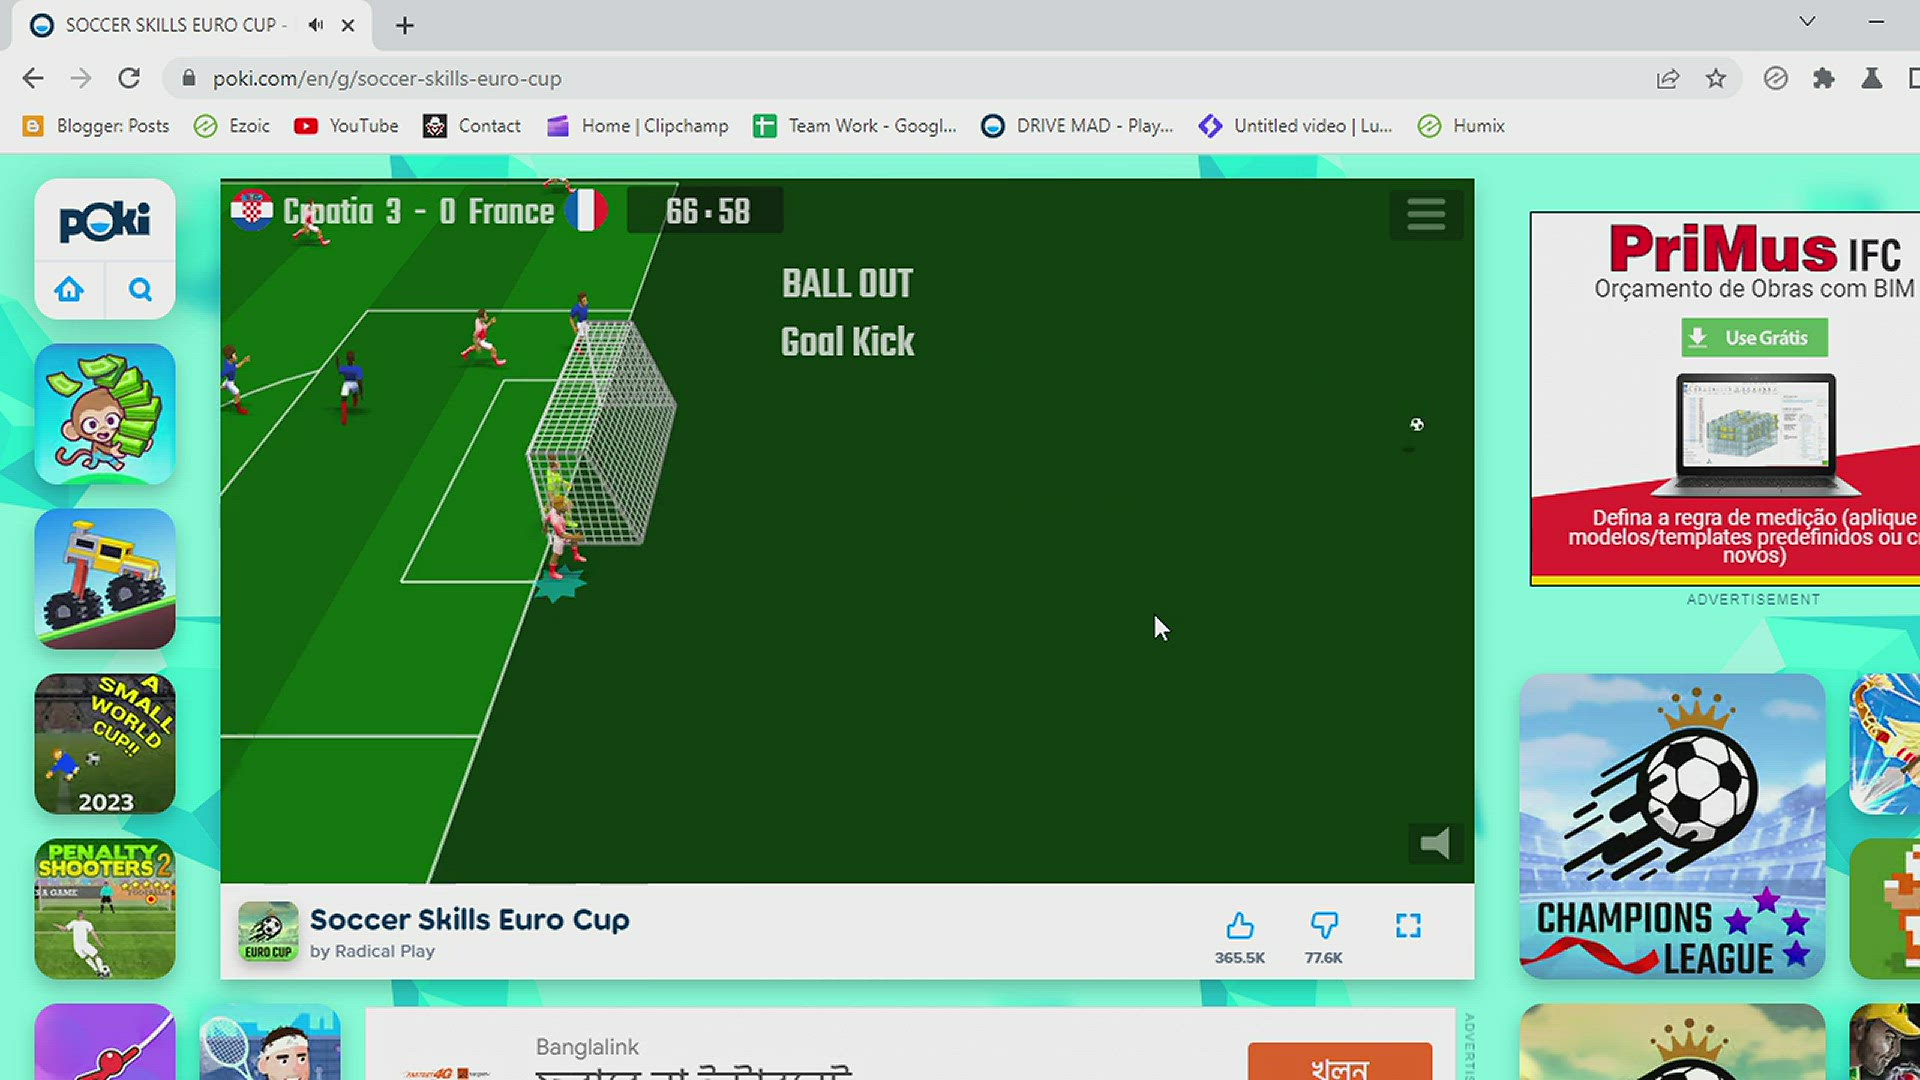This screenshot has height=1080, width=1920.
Task: Open Blogger: Posts bookmark
Action: coord(96,126)
